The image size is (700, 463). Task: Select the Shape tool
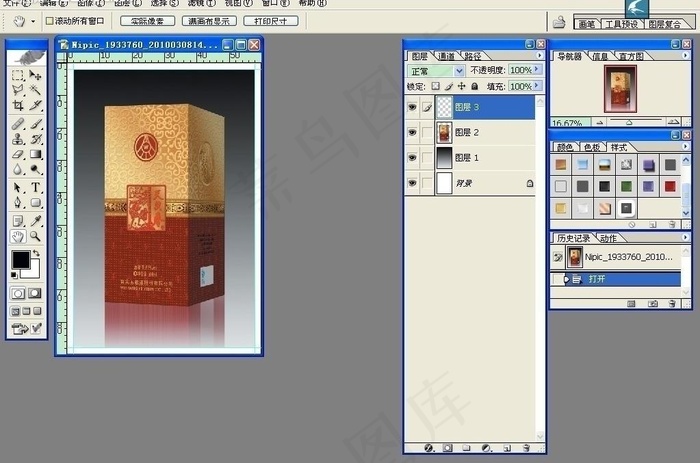point(35,203)
